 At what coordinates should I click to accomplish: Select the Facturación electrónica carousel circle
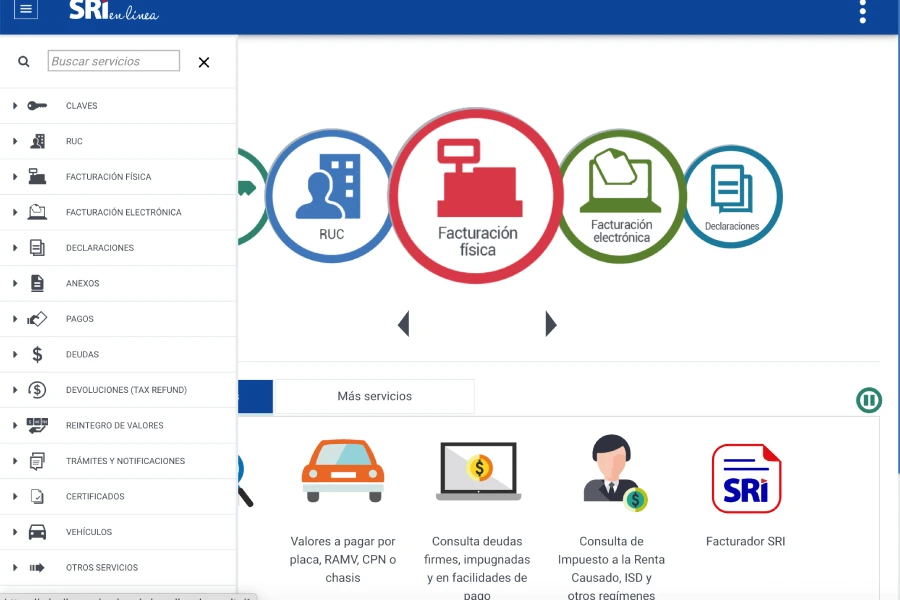coord(621,196)
